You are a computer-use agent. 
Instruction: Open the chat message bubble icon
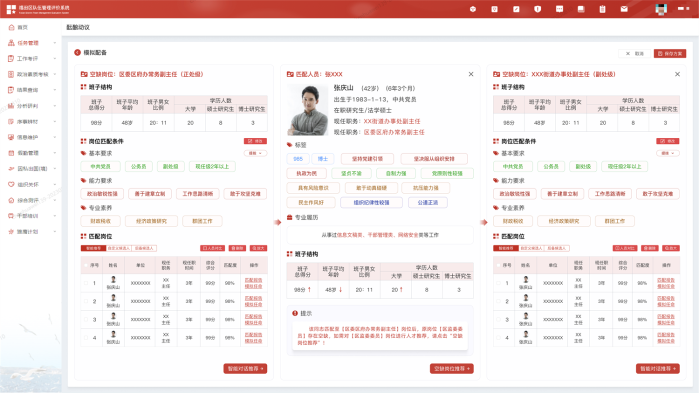(x=559, y=9)
